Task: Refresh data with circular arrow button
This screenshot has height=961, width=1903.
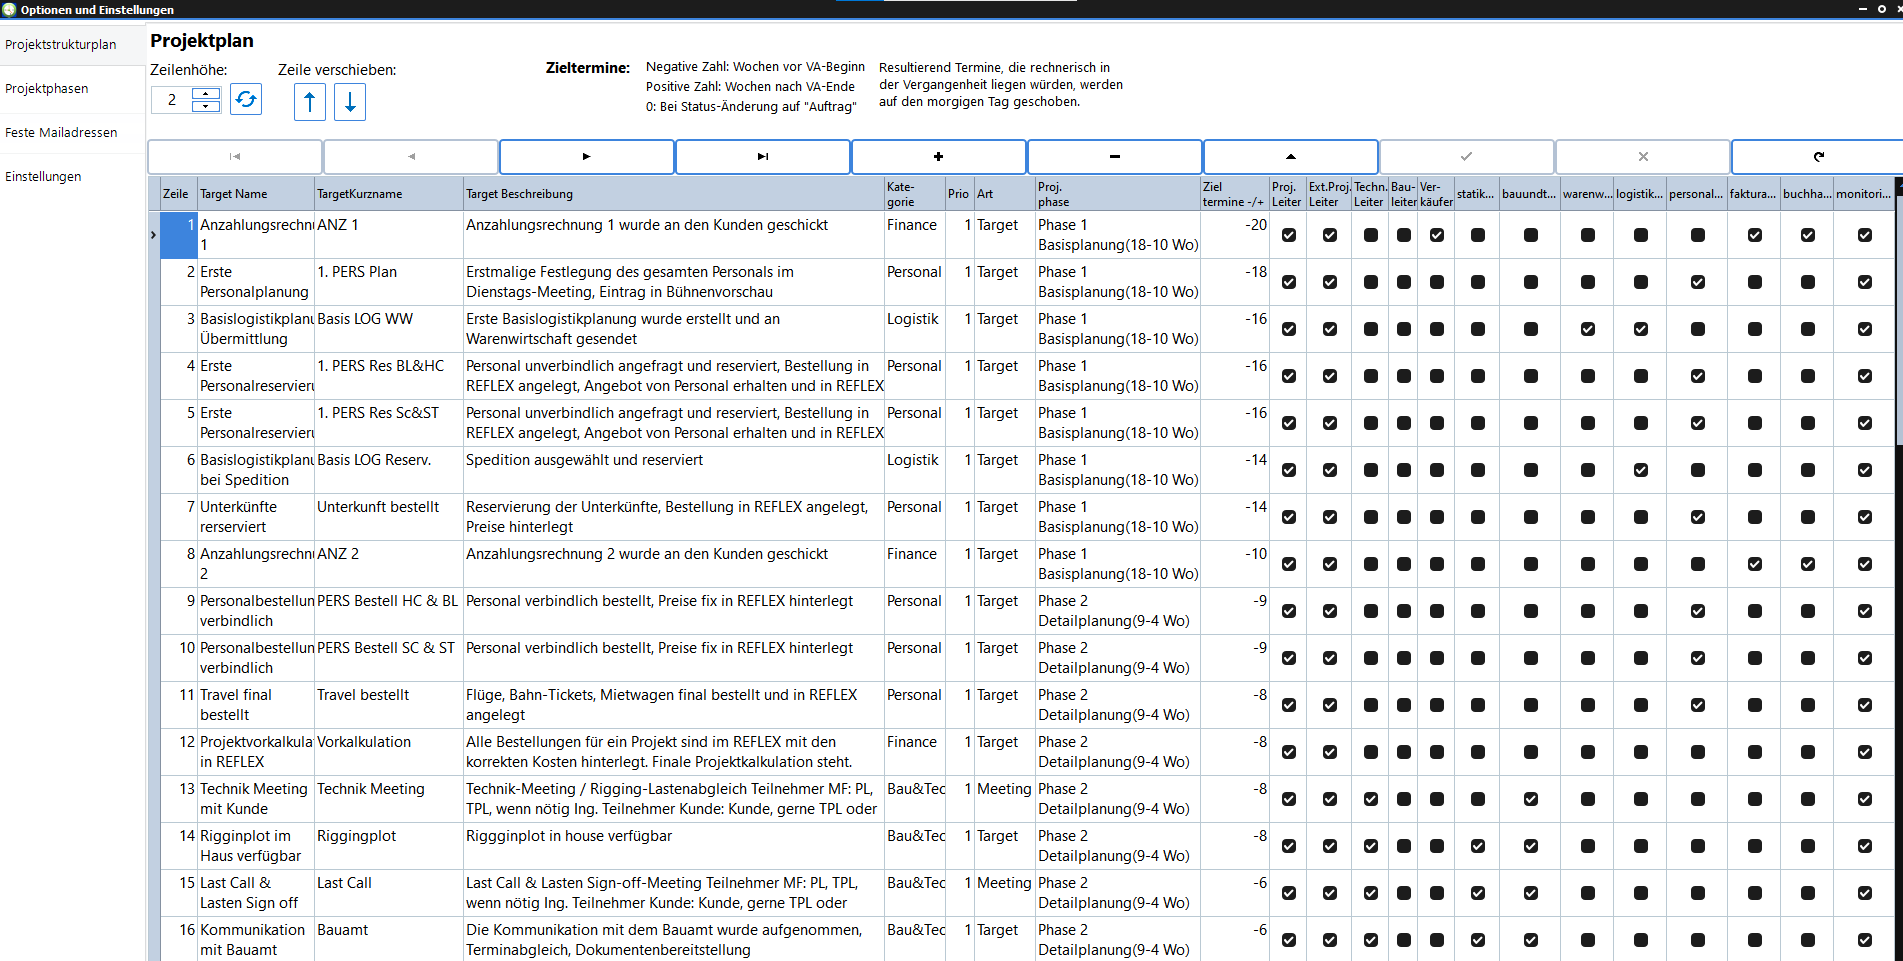Action: coord(1818,157)
